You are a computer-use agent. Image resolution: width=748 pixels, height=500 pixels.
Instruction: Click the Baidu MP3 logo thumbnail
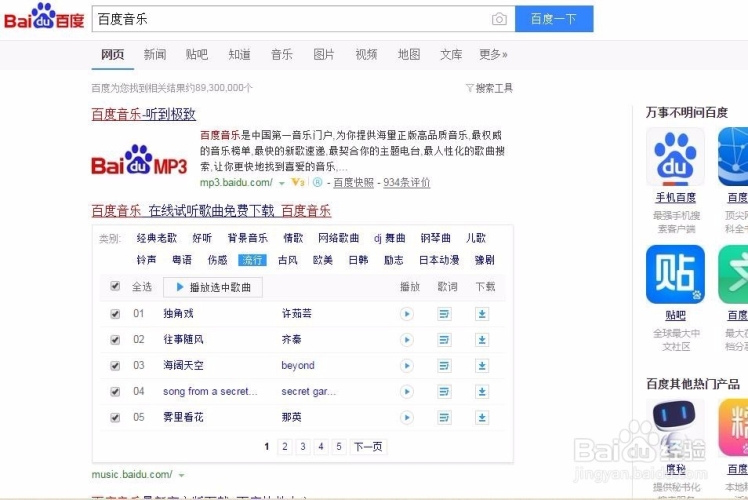139,160
